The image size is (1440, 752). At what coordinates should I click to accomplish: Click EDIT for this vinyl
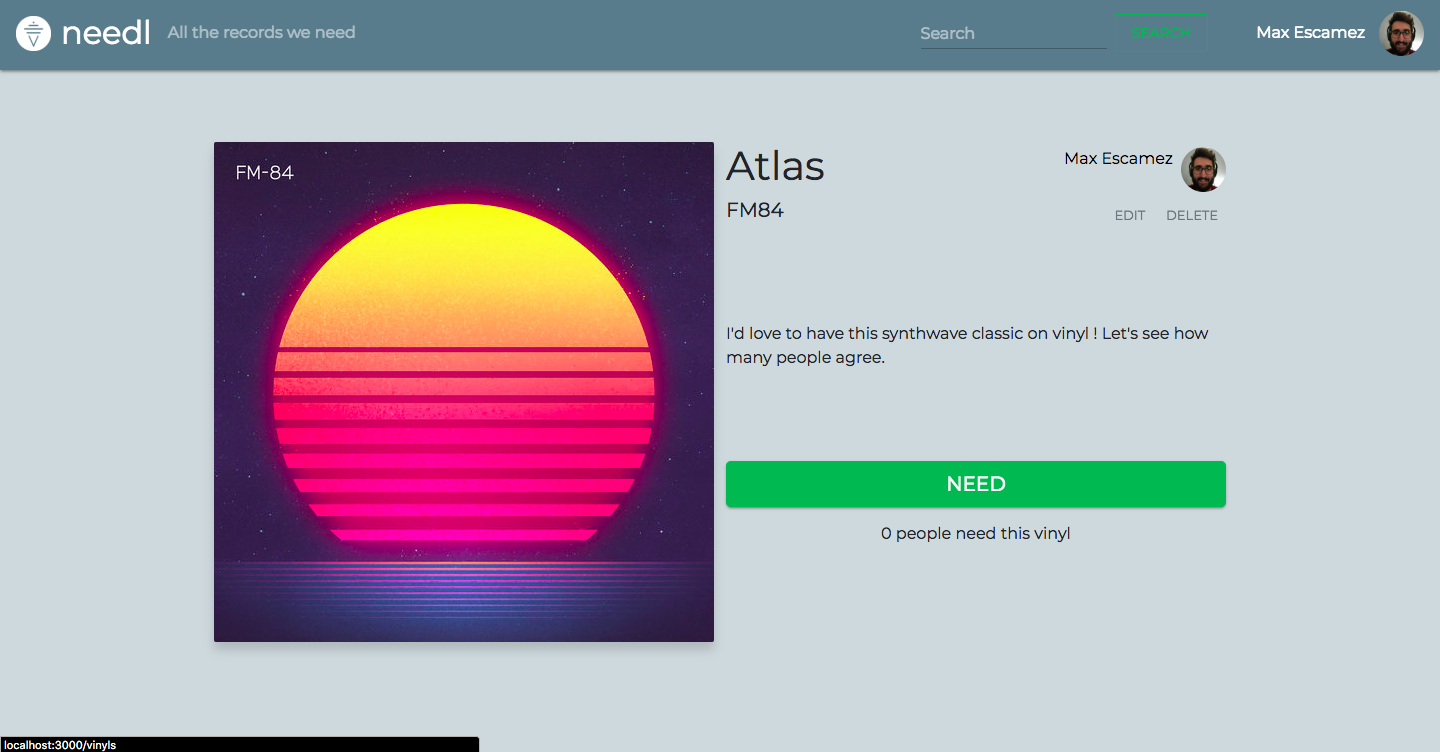(1130, 215)
